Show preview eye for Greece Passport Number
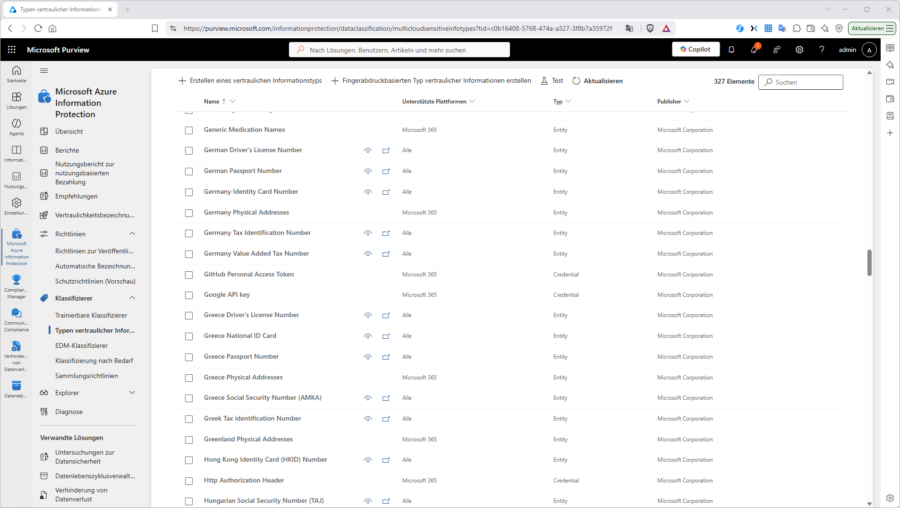 (368, 356)
